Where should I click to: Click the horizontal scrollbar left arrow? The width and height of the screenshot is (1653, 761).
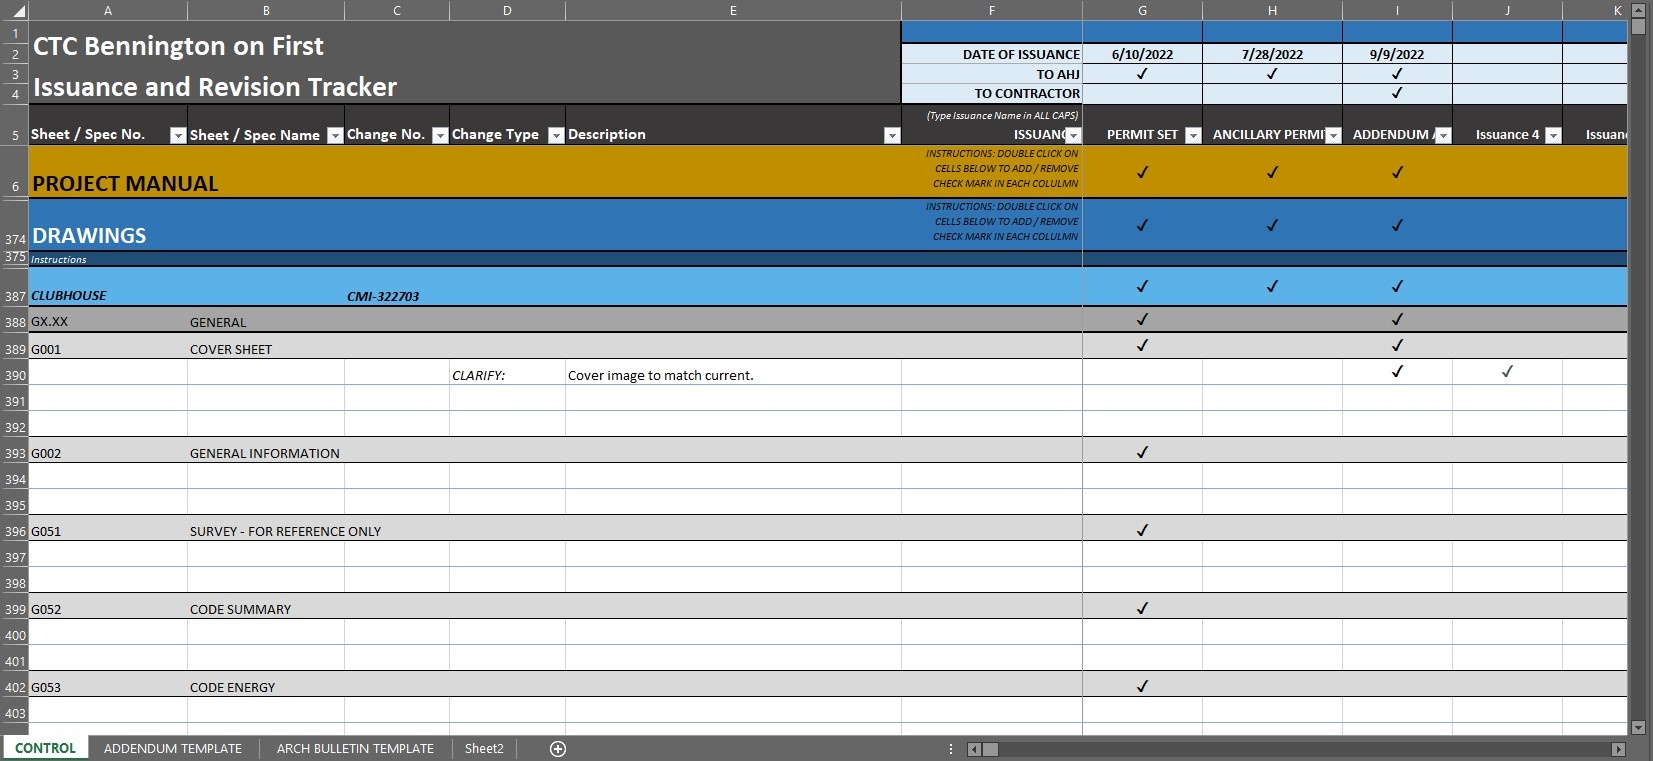(973, 749)
